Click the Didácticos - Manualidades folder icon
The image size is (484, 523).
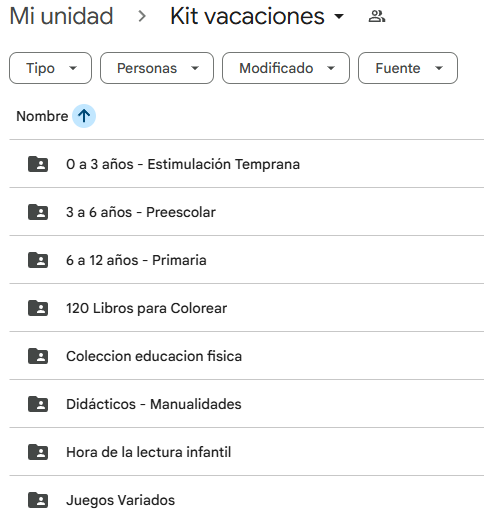pyautogui.click(x=38, y=404)
